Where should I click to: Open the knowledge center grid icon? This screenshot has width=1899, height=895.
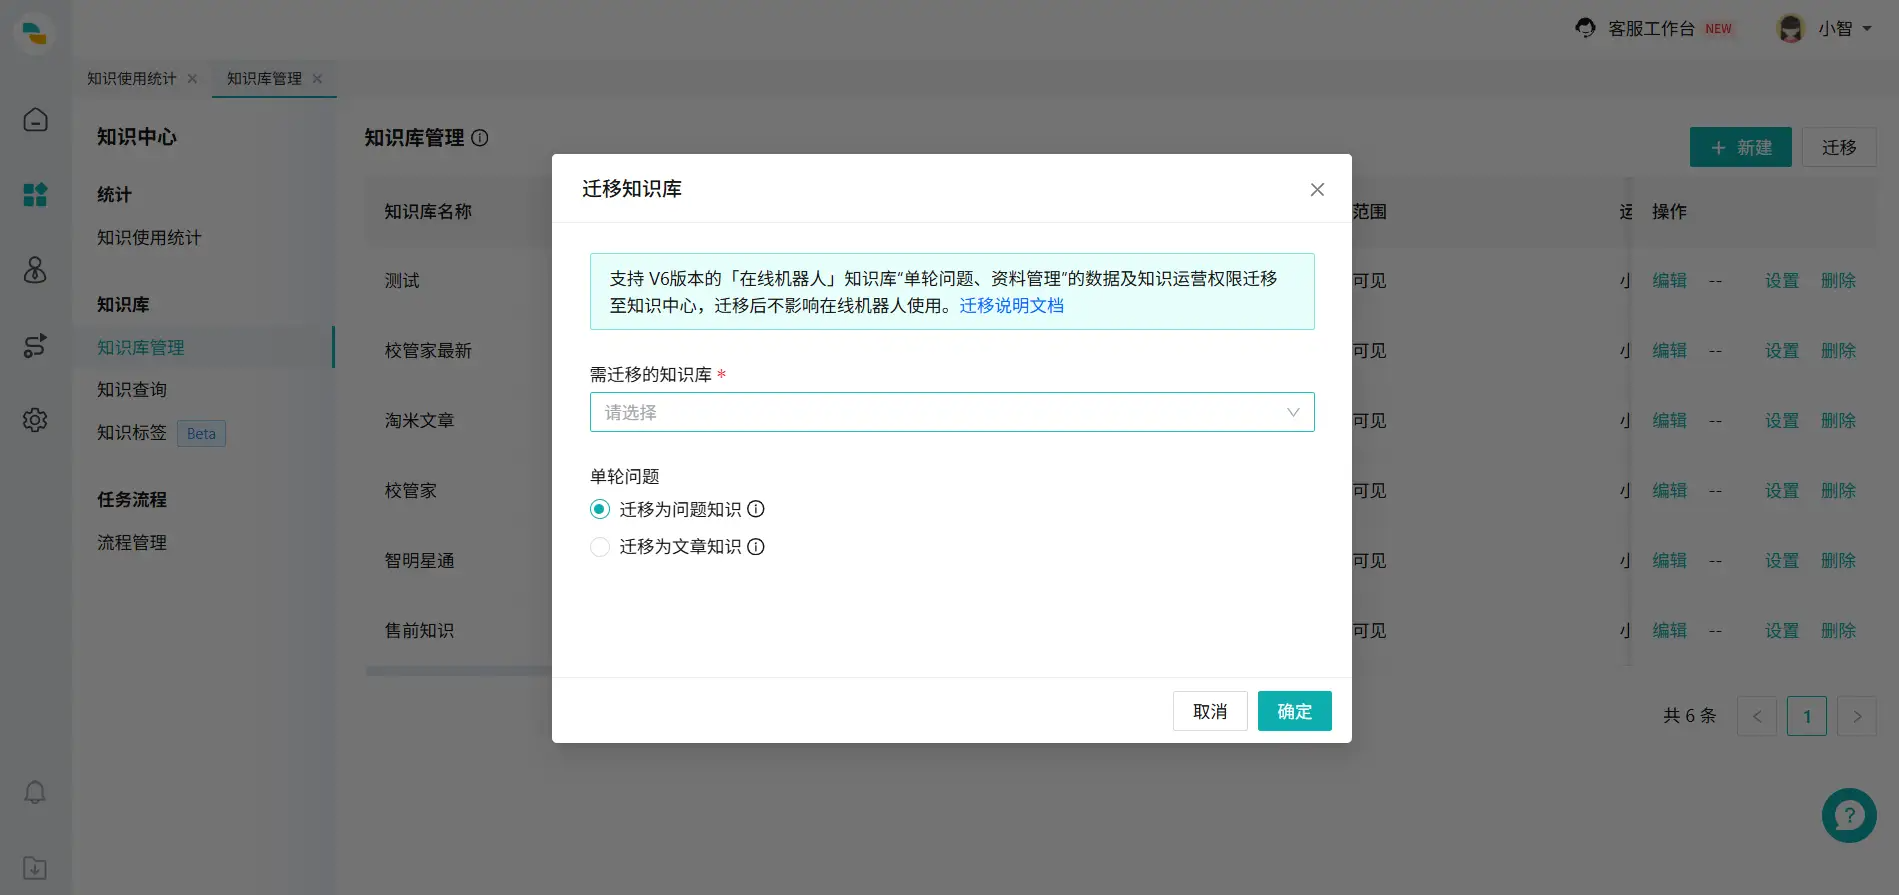click(35, 194)
